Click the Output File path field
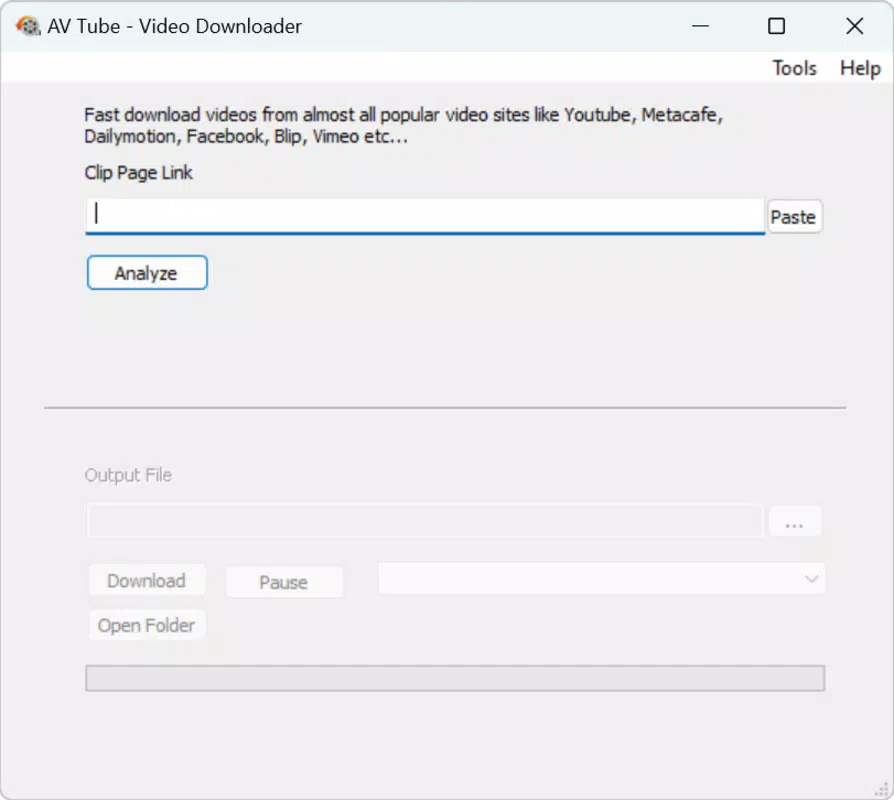The image size is (894, 800). (x=424, y=520)
